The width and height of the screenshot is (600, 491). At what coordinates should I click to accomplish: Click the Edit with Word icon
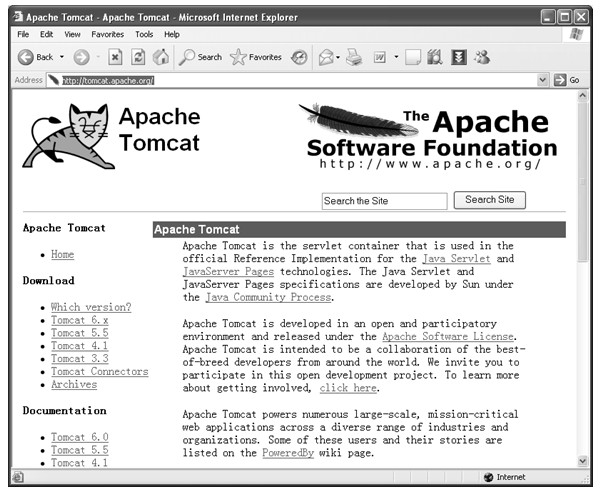point(380,58)
